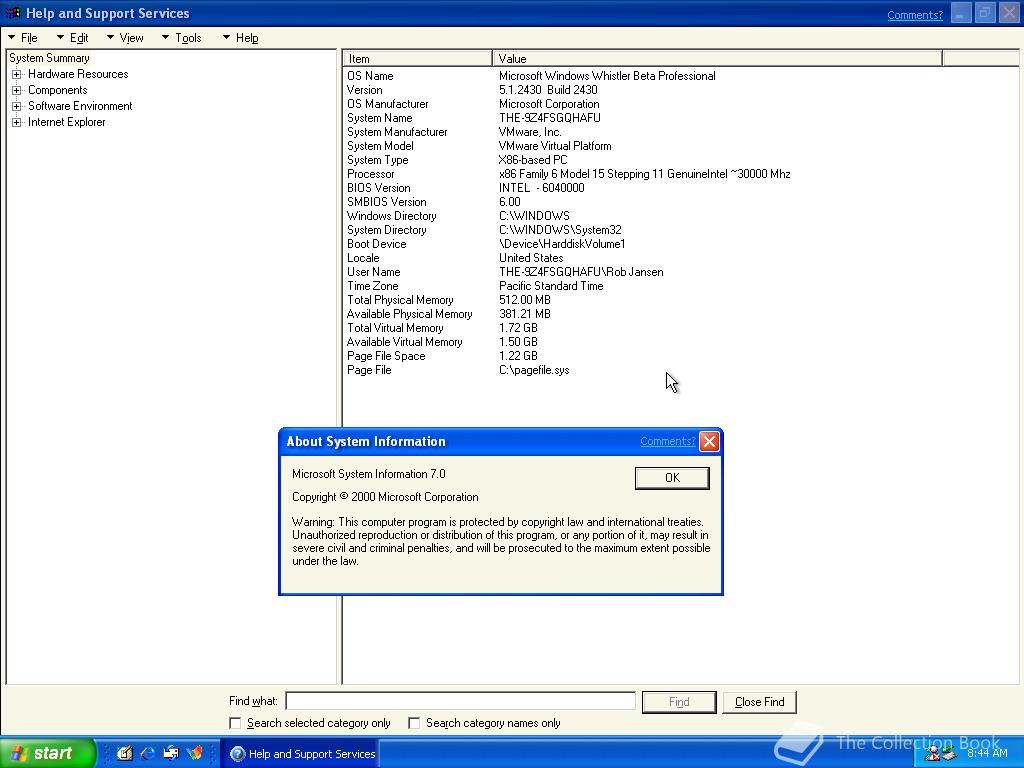
Task: Click the taskbar clock 8:44 AM
Action: pyautogui.click(x=987, y=754)
